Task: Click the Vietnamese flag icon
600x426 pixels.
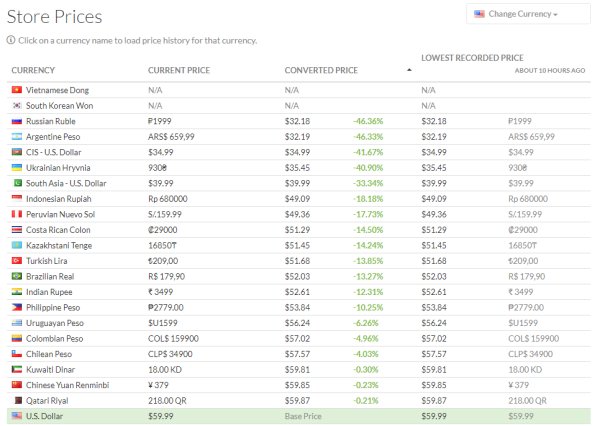Action: tap(16, 90)
